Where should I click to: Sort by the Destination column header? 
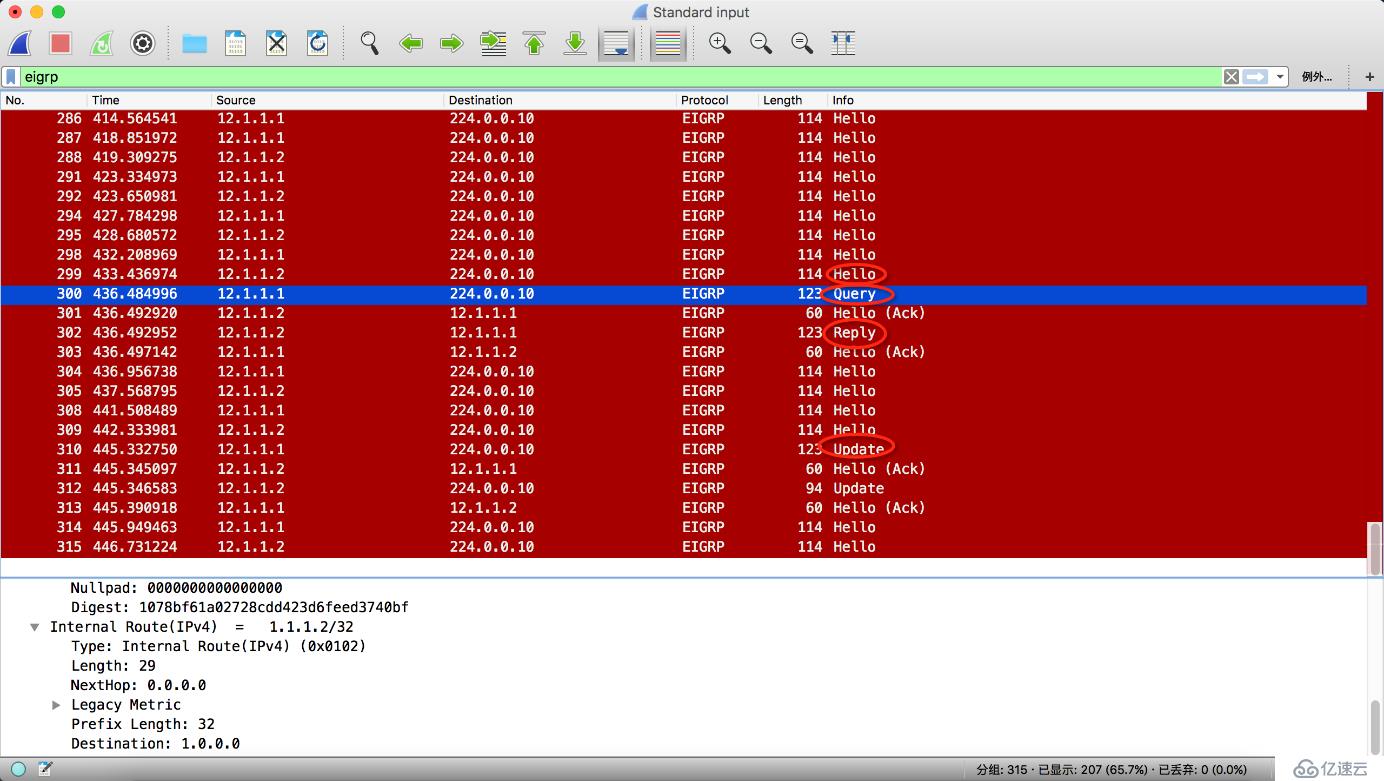point(561,100)
